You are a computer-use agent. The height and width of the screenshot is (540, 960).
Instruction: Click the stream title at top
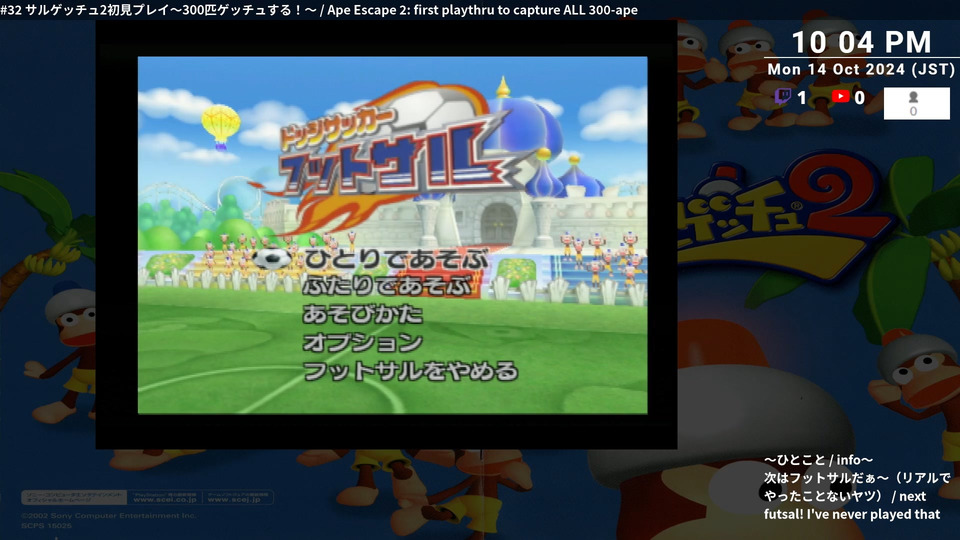[319, 10]
